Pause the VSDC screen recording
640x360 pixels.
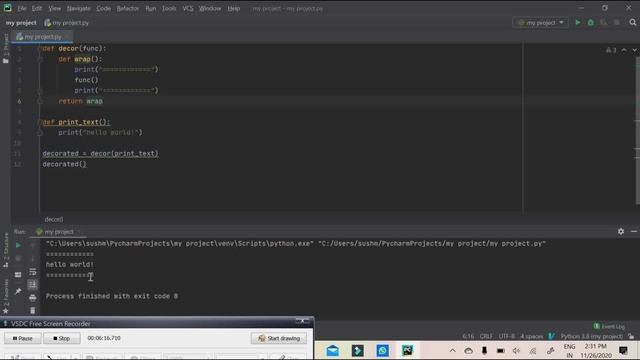[22, 338]
